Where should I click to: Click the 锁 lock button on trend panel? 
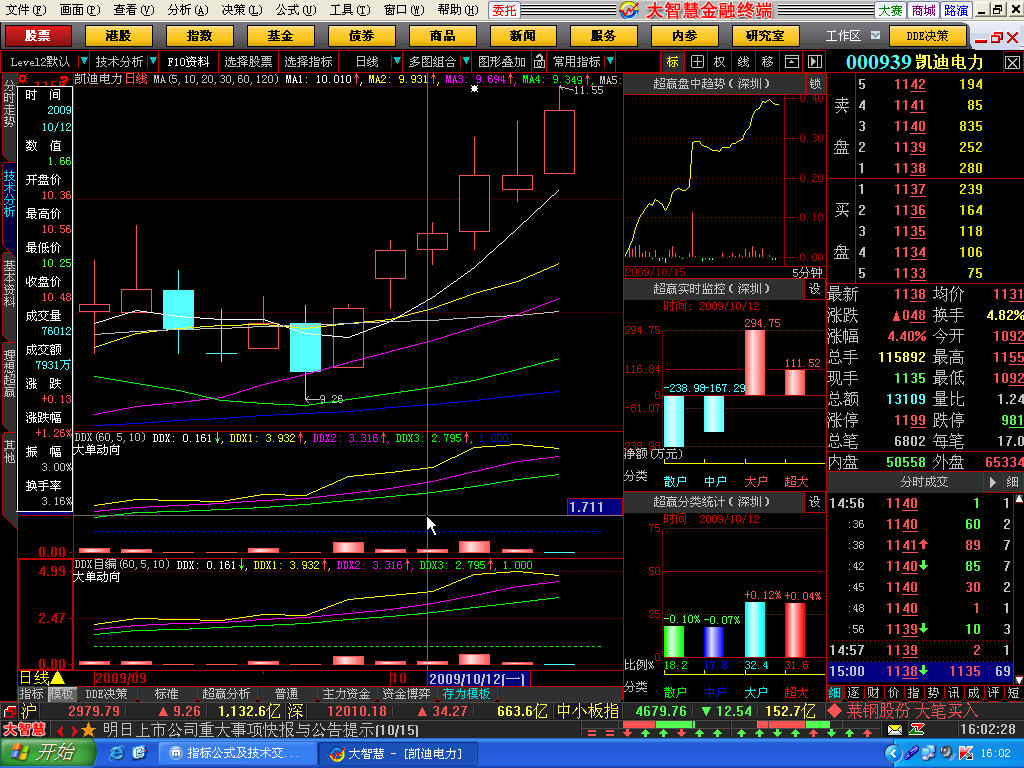(815, 84)
